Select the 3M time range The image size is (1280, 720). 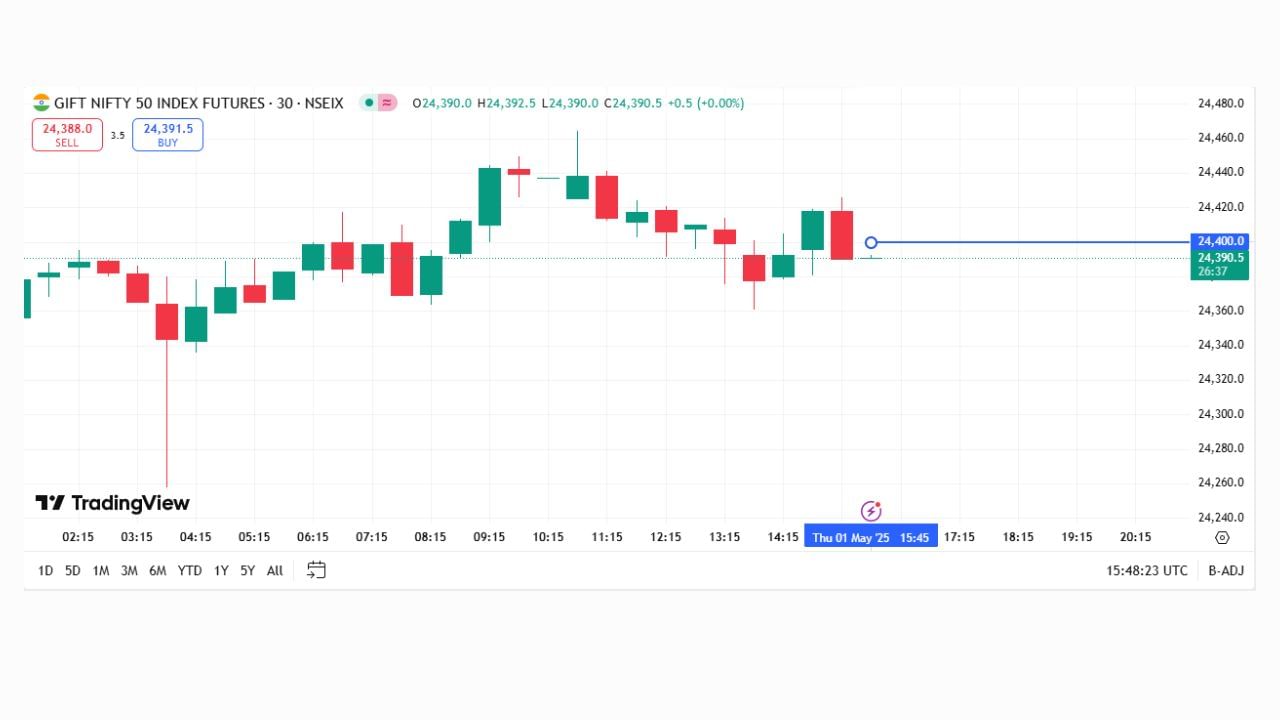pyautogui.click(x=129, y=571)
